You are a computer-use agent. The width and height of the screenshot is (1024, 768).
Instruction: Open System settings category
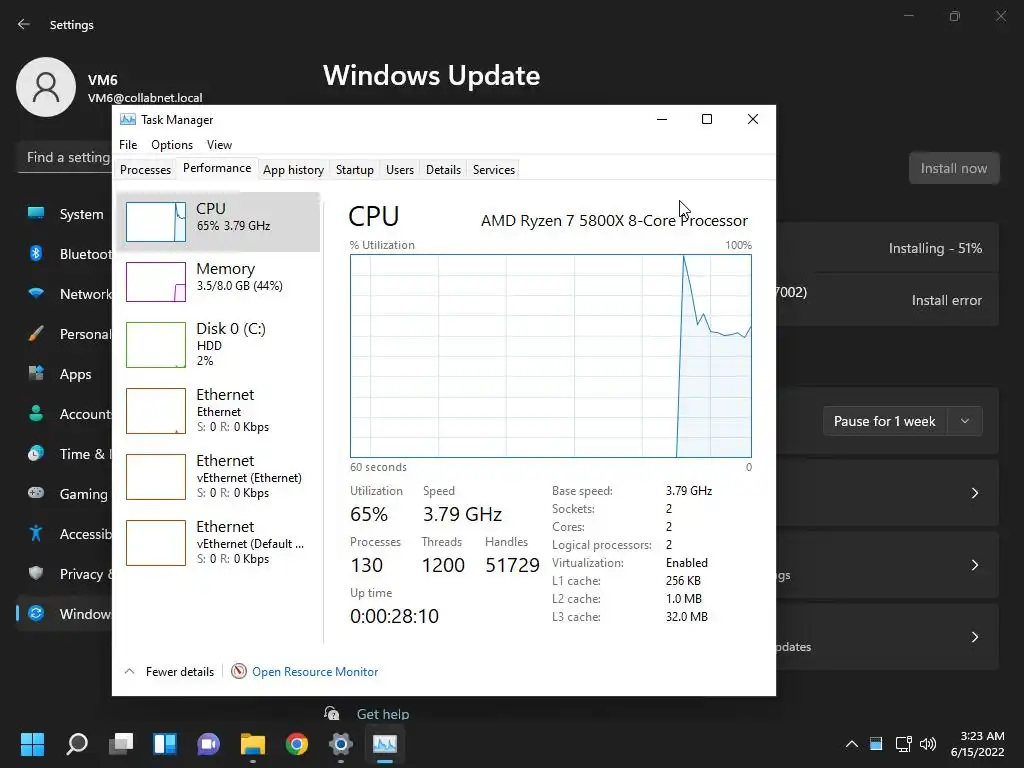[65, 214]
